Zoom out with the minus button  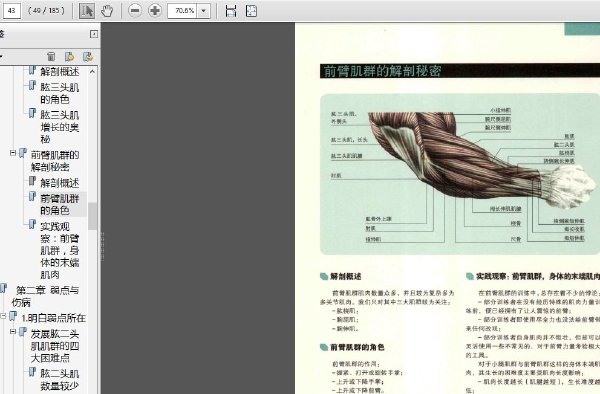click(x=135, y=11)
